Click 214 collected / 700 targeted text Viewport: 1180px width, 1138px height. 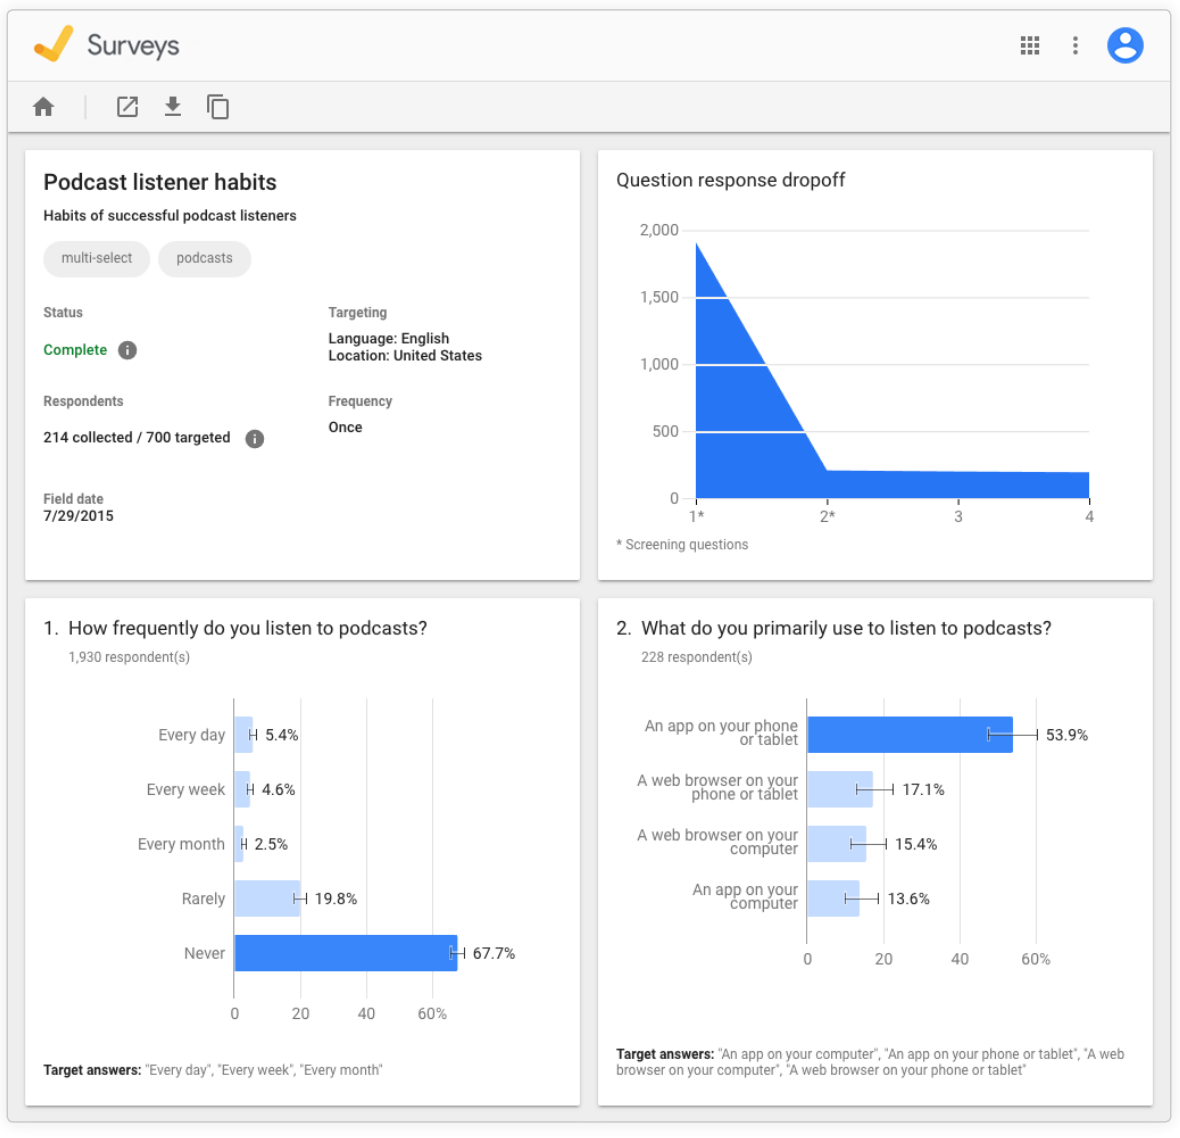136,437
